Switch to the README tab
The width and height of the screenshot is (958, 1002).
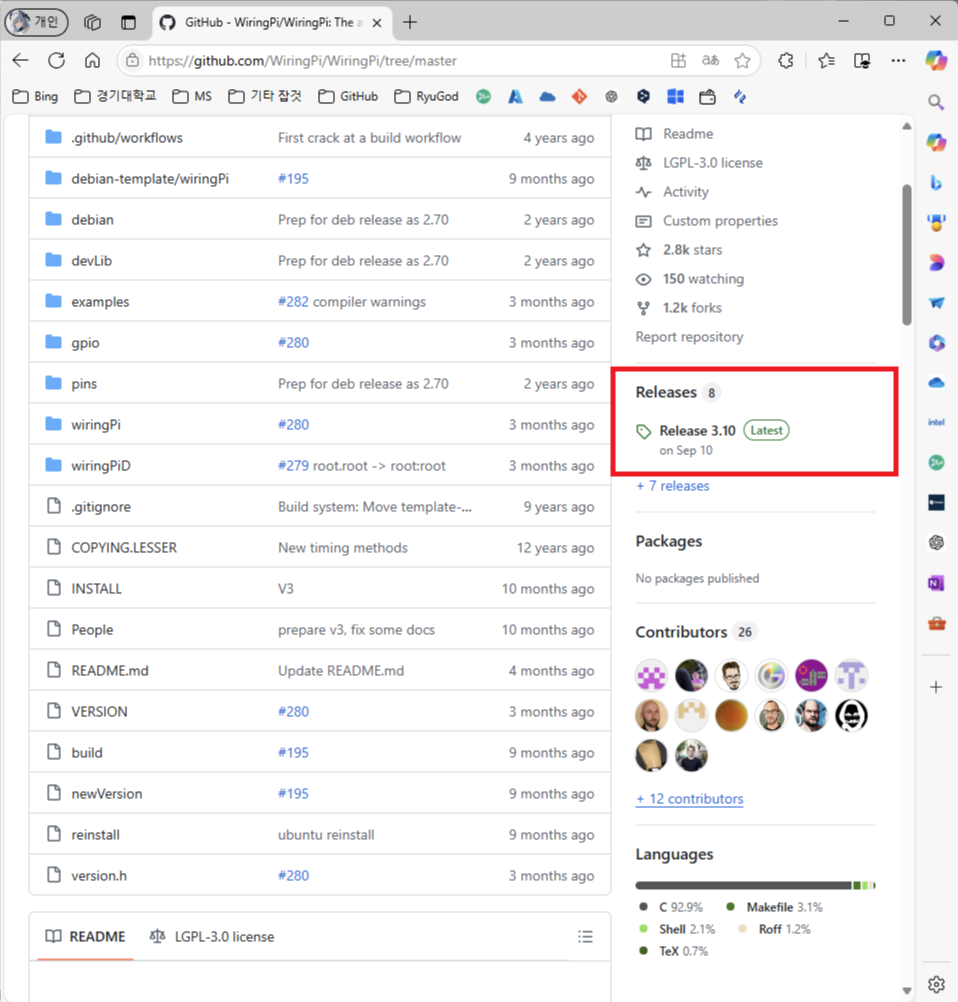coord(86,937)
